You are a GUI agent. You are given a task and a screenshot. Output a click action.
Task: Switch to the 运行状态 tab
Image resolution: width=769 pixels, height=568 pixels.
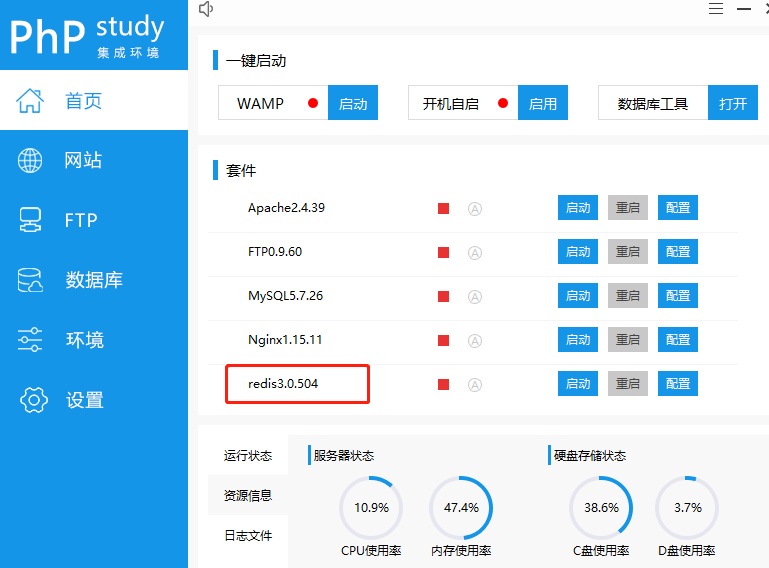[248, 455]
